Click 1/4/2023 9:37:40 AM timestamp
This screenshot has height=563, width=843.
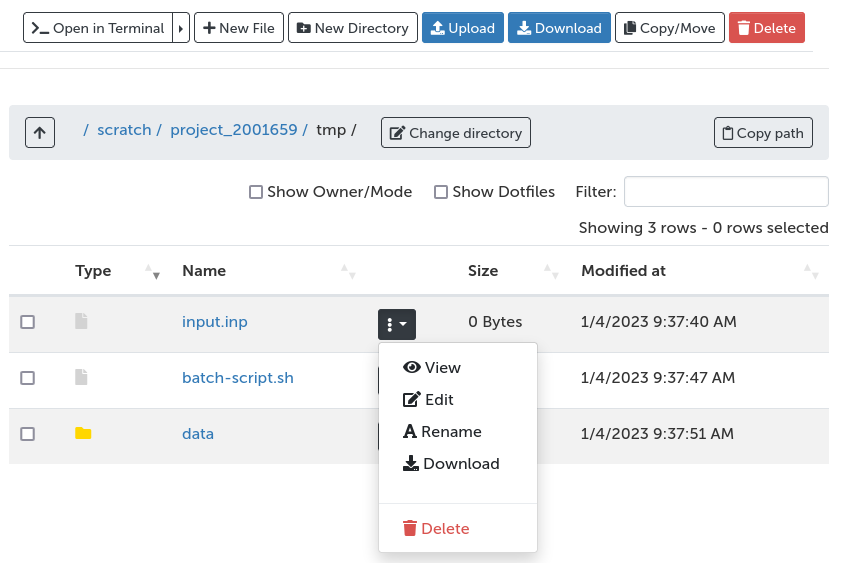659,322
